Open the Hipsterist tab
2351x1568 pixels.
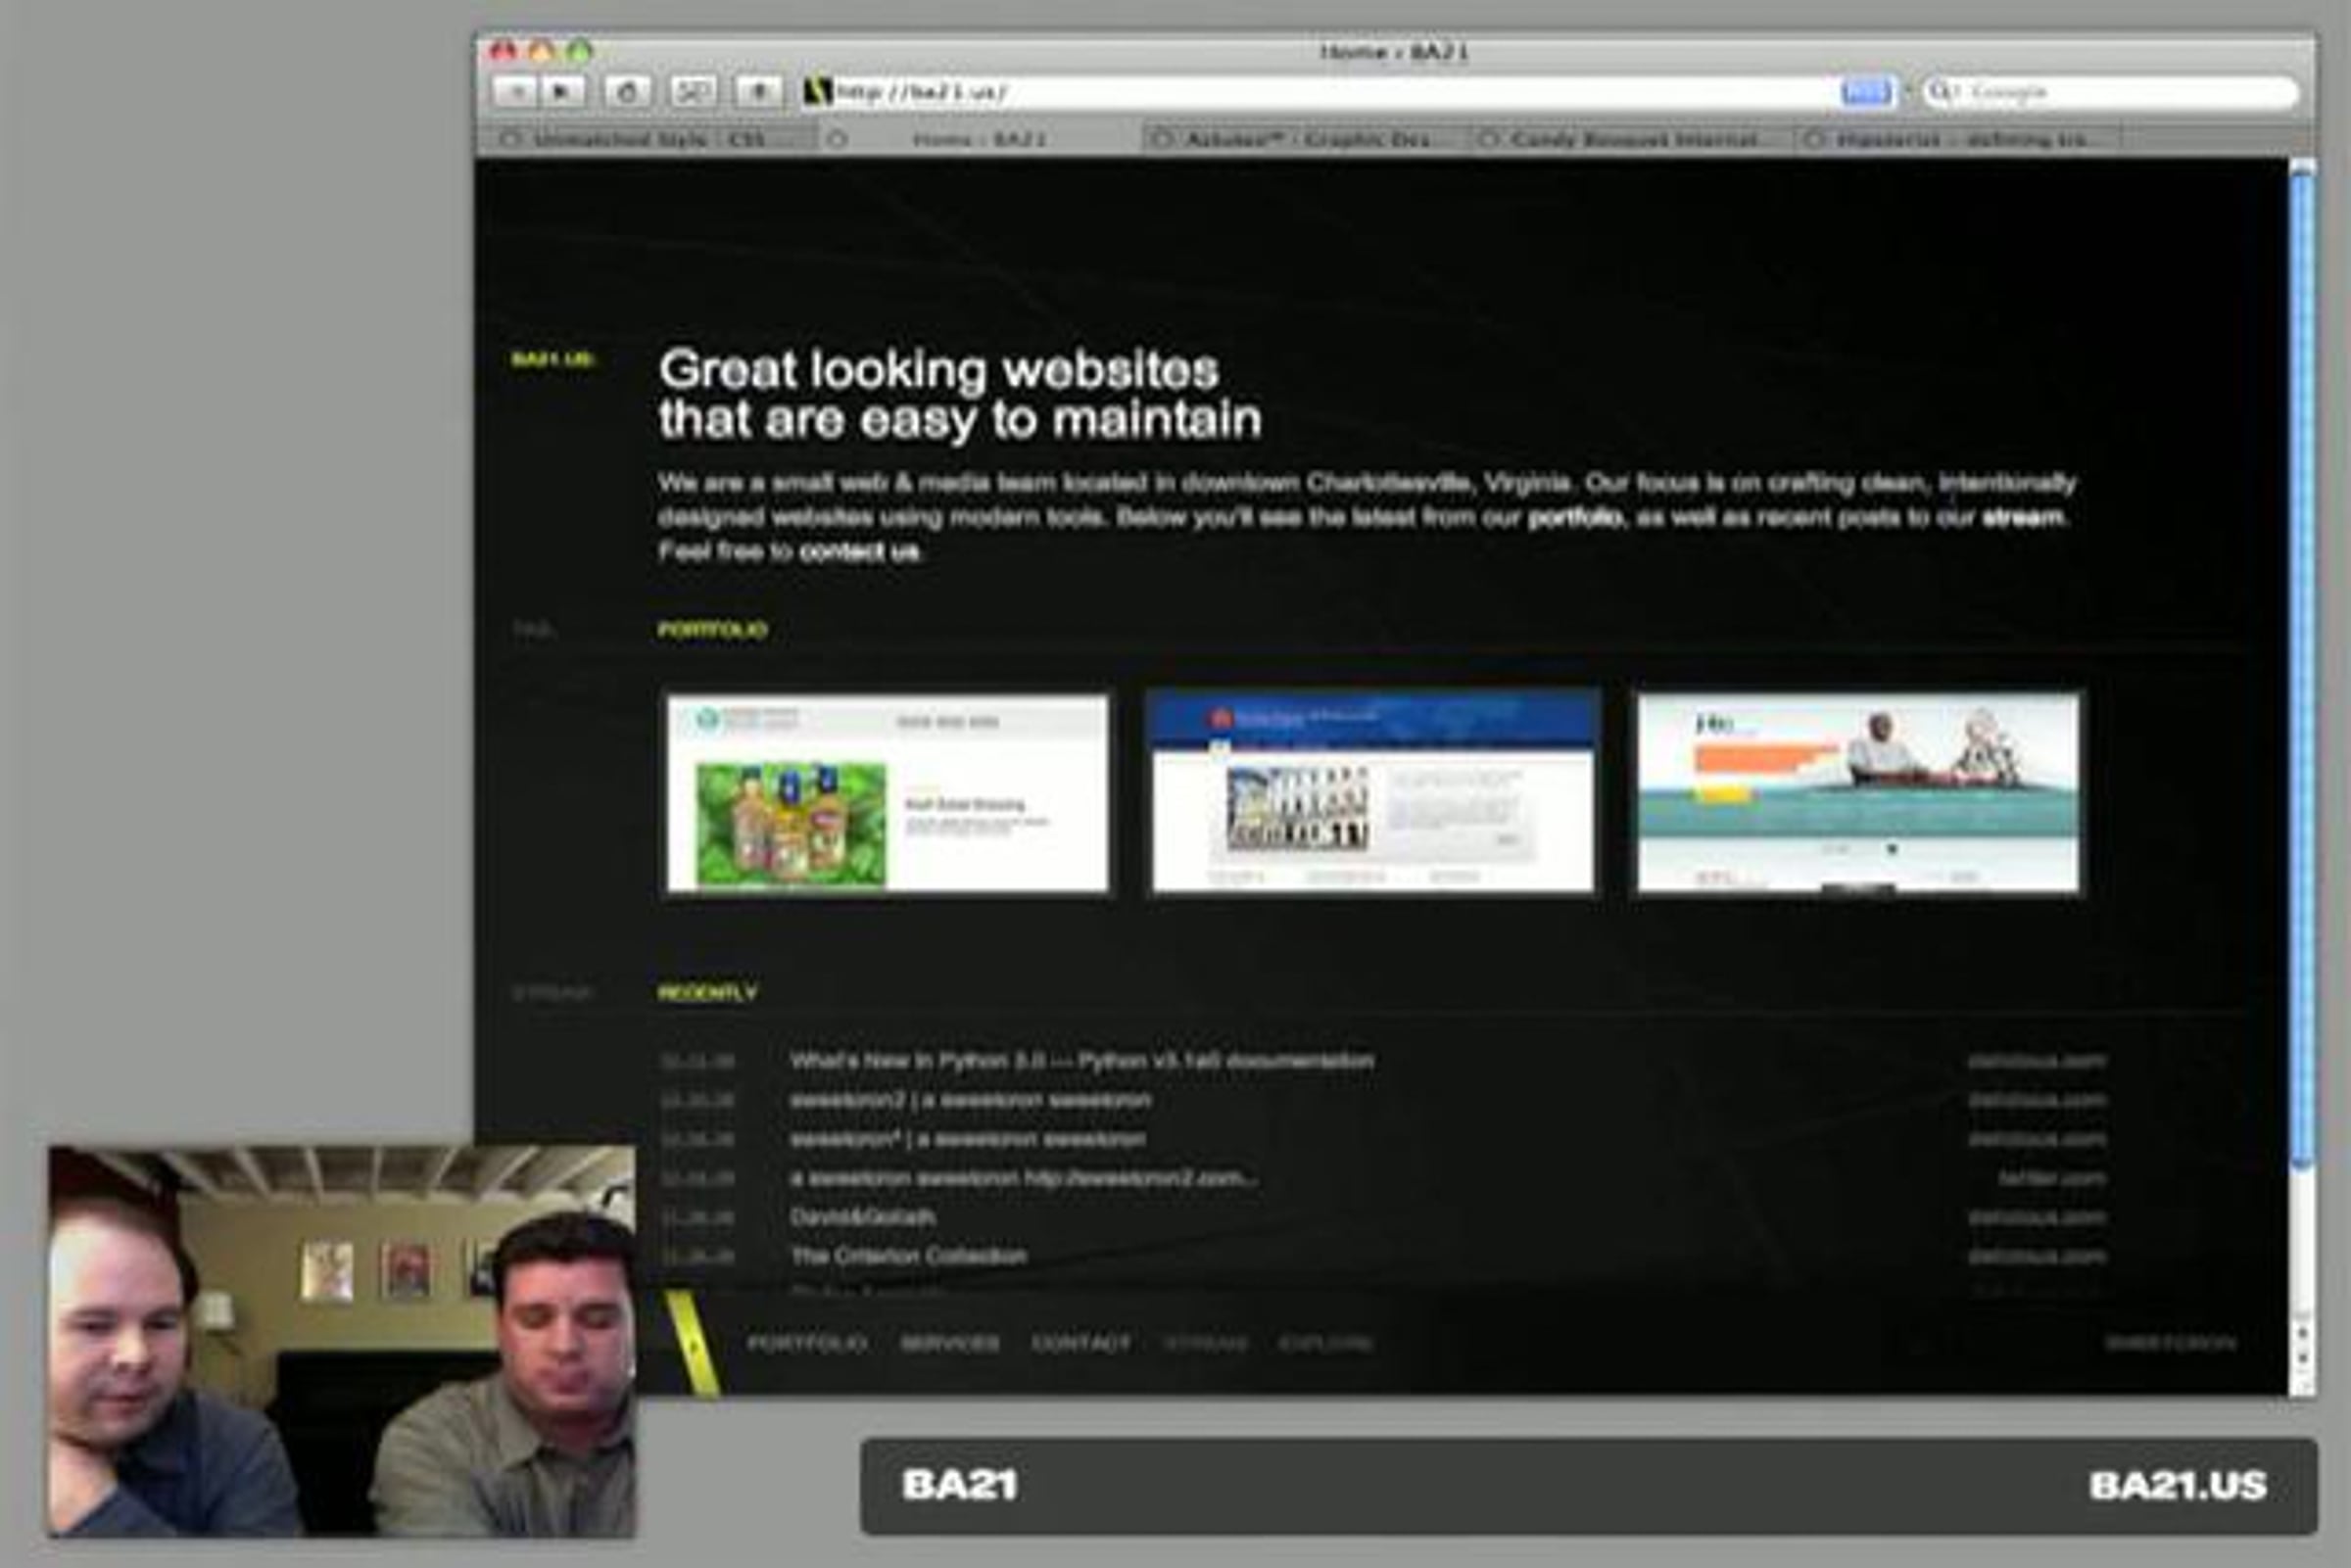pyautogui.click(x=1960, y=139)
